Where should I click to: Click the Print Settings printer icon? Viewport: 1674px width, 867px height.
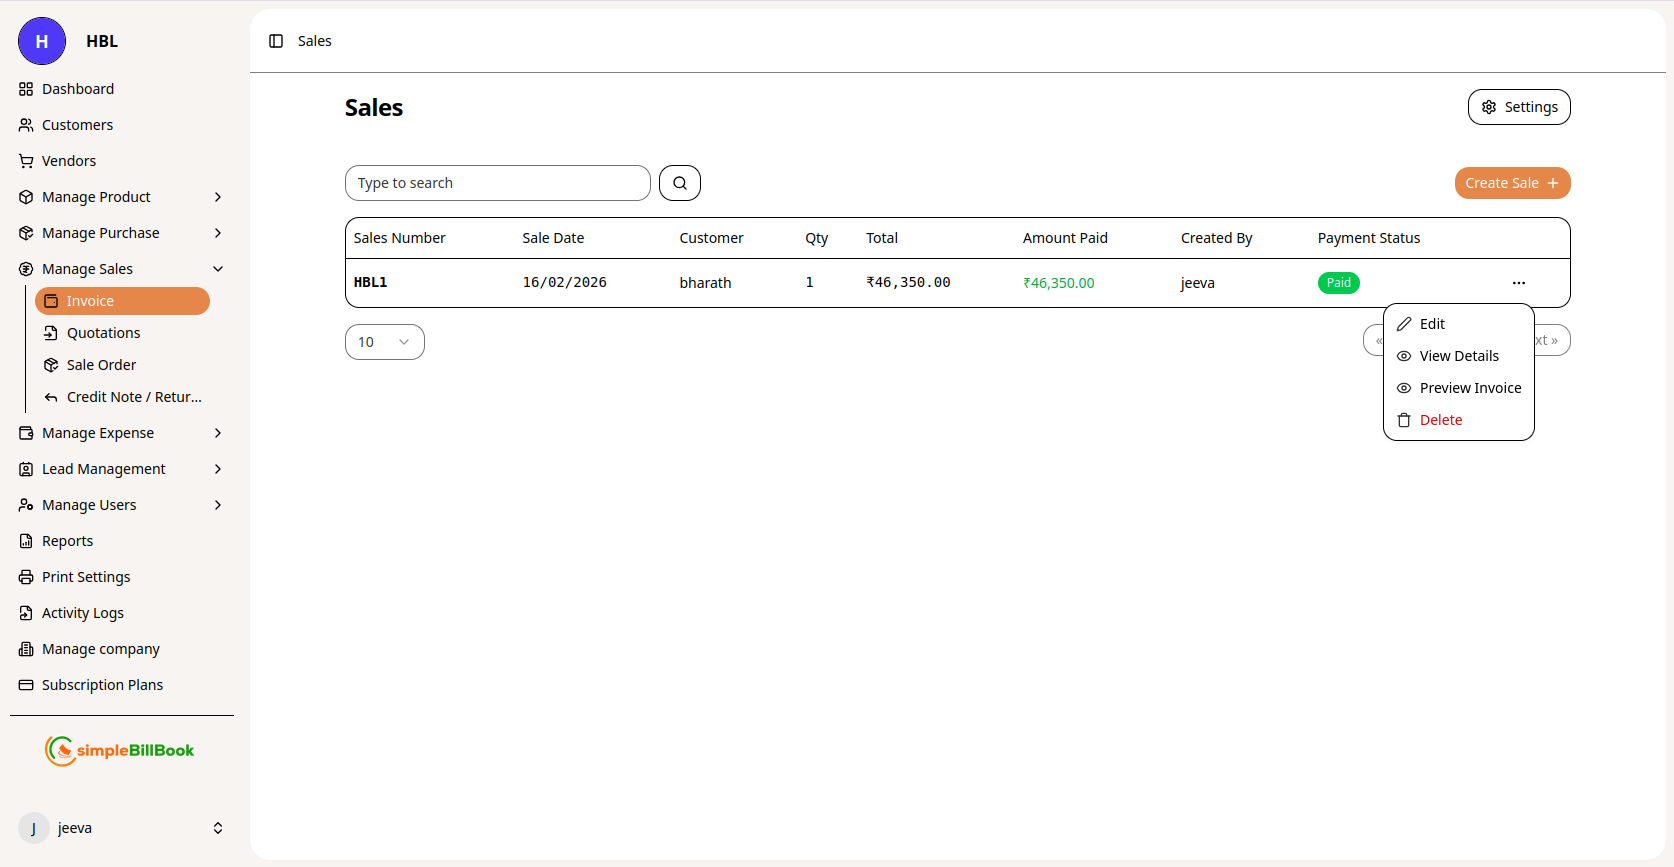tap(26, 577)
